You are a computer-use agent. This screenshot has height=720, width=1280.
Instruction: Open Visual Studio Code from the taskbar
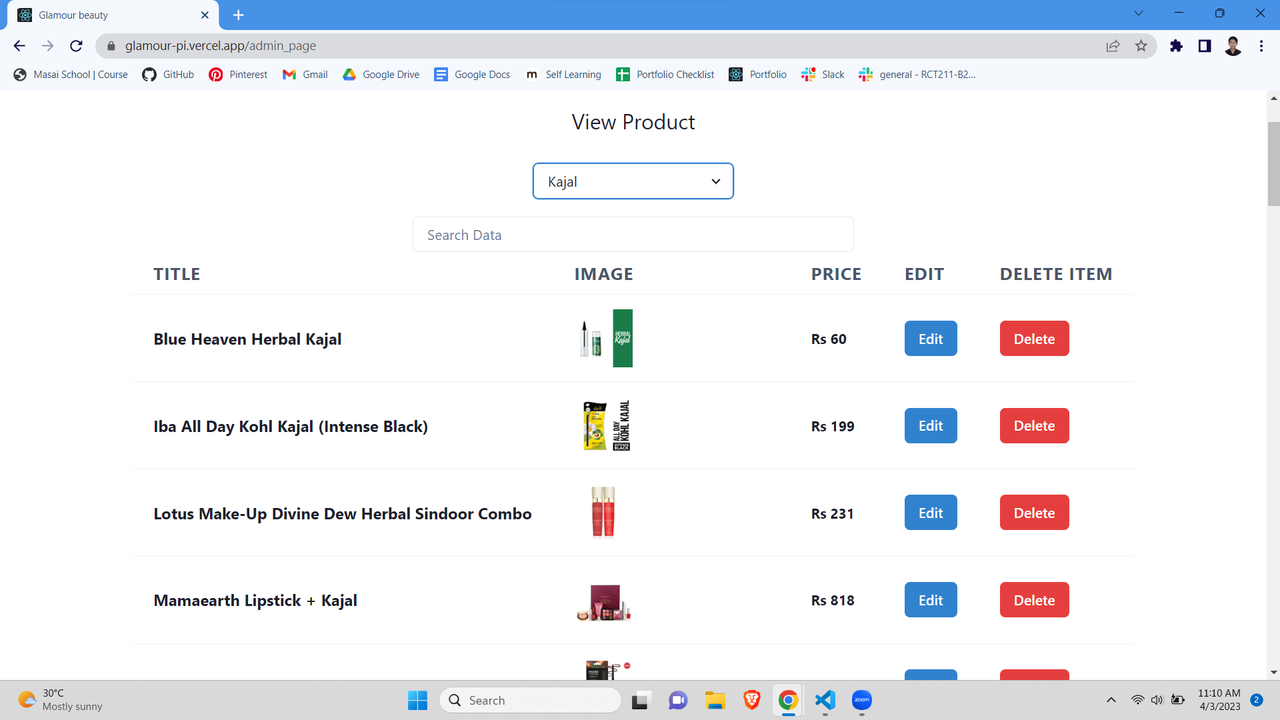[825, 700]
